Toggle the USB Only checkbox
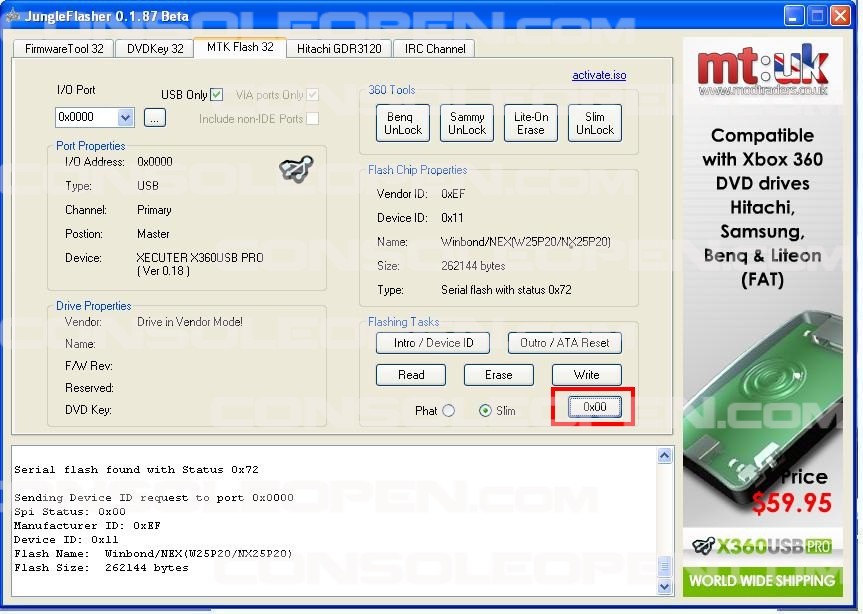This screenshot has height=614, width=863. (x=217, y=95)
